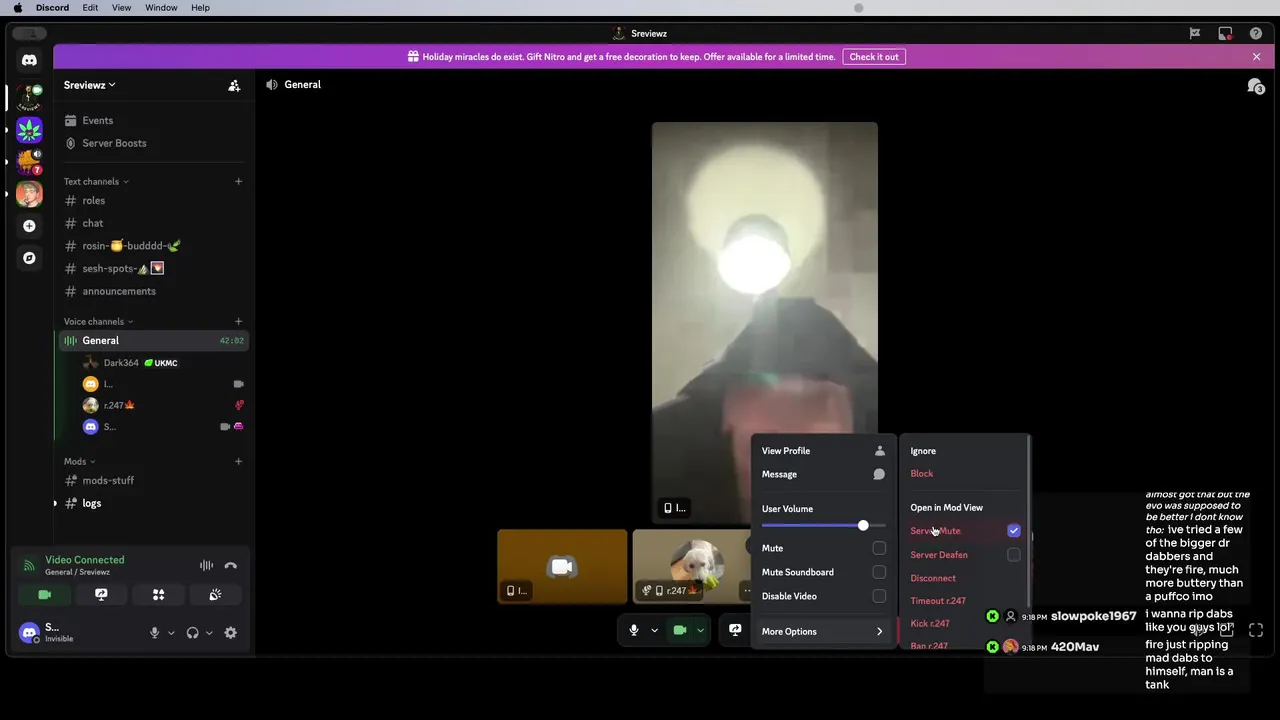Image resolution: width=1280 pixels, height=720 pixels.
Task: Create a channel with plus beside Text channels
Action: click(238, 181)
